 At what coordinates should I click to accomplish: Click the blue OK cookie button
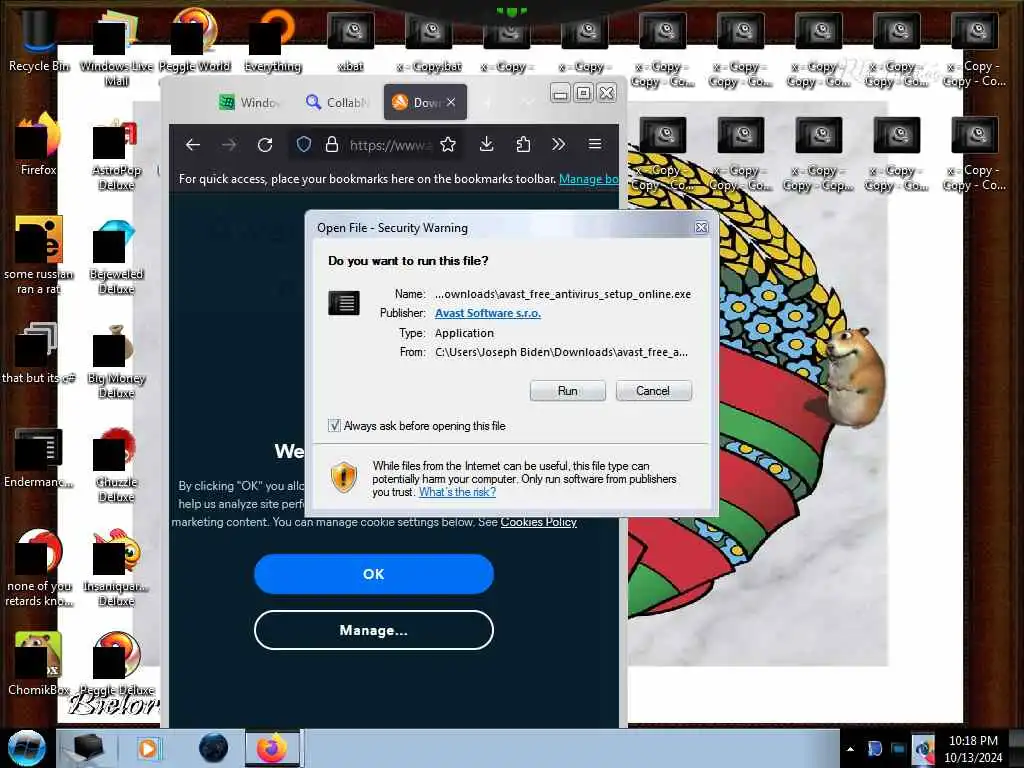click(x=374, y=574)
